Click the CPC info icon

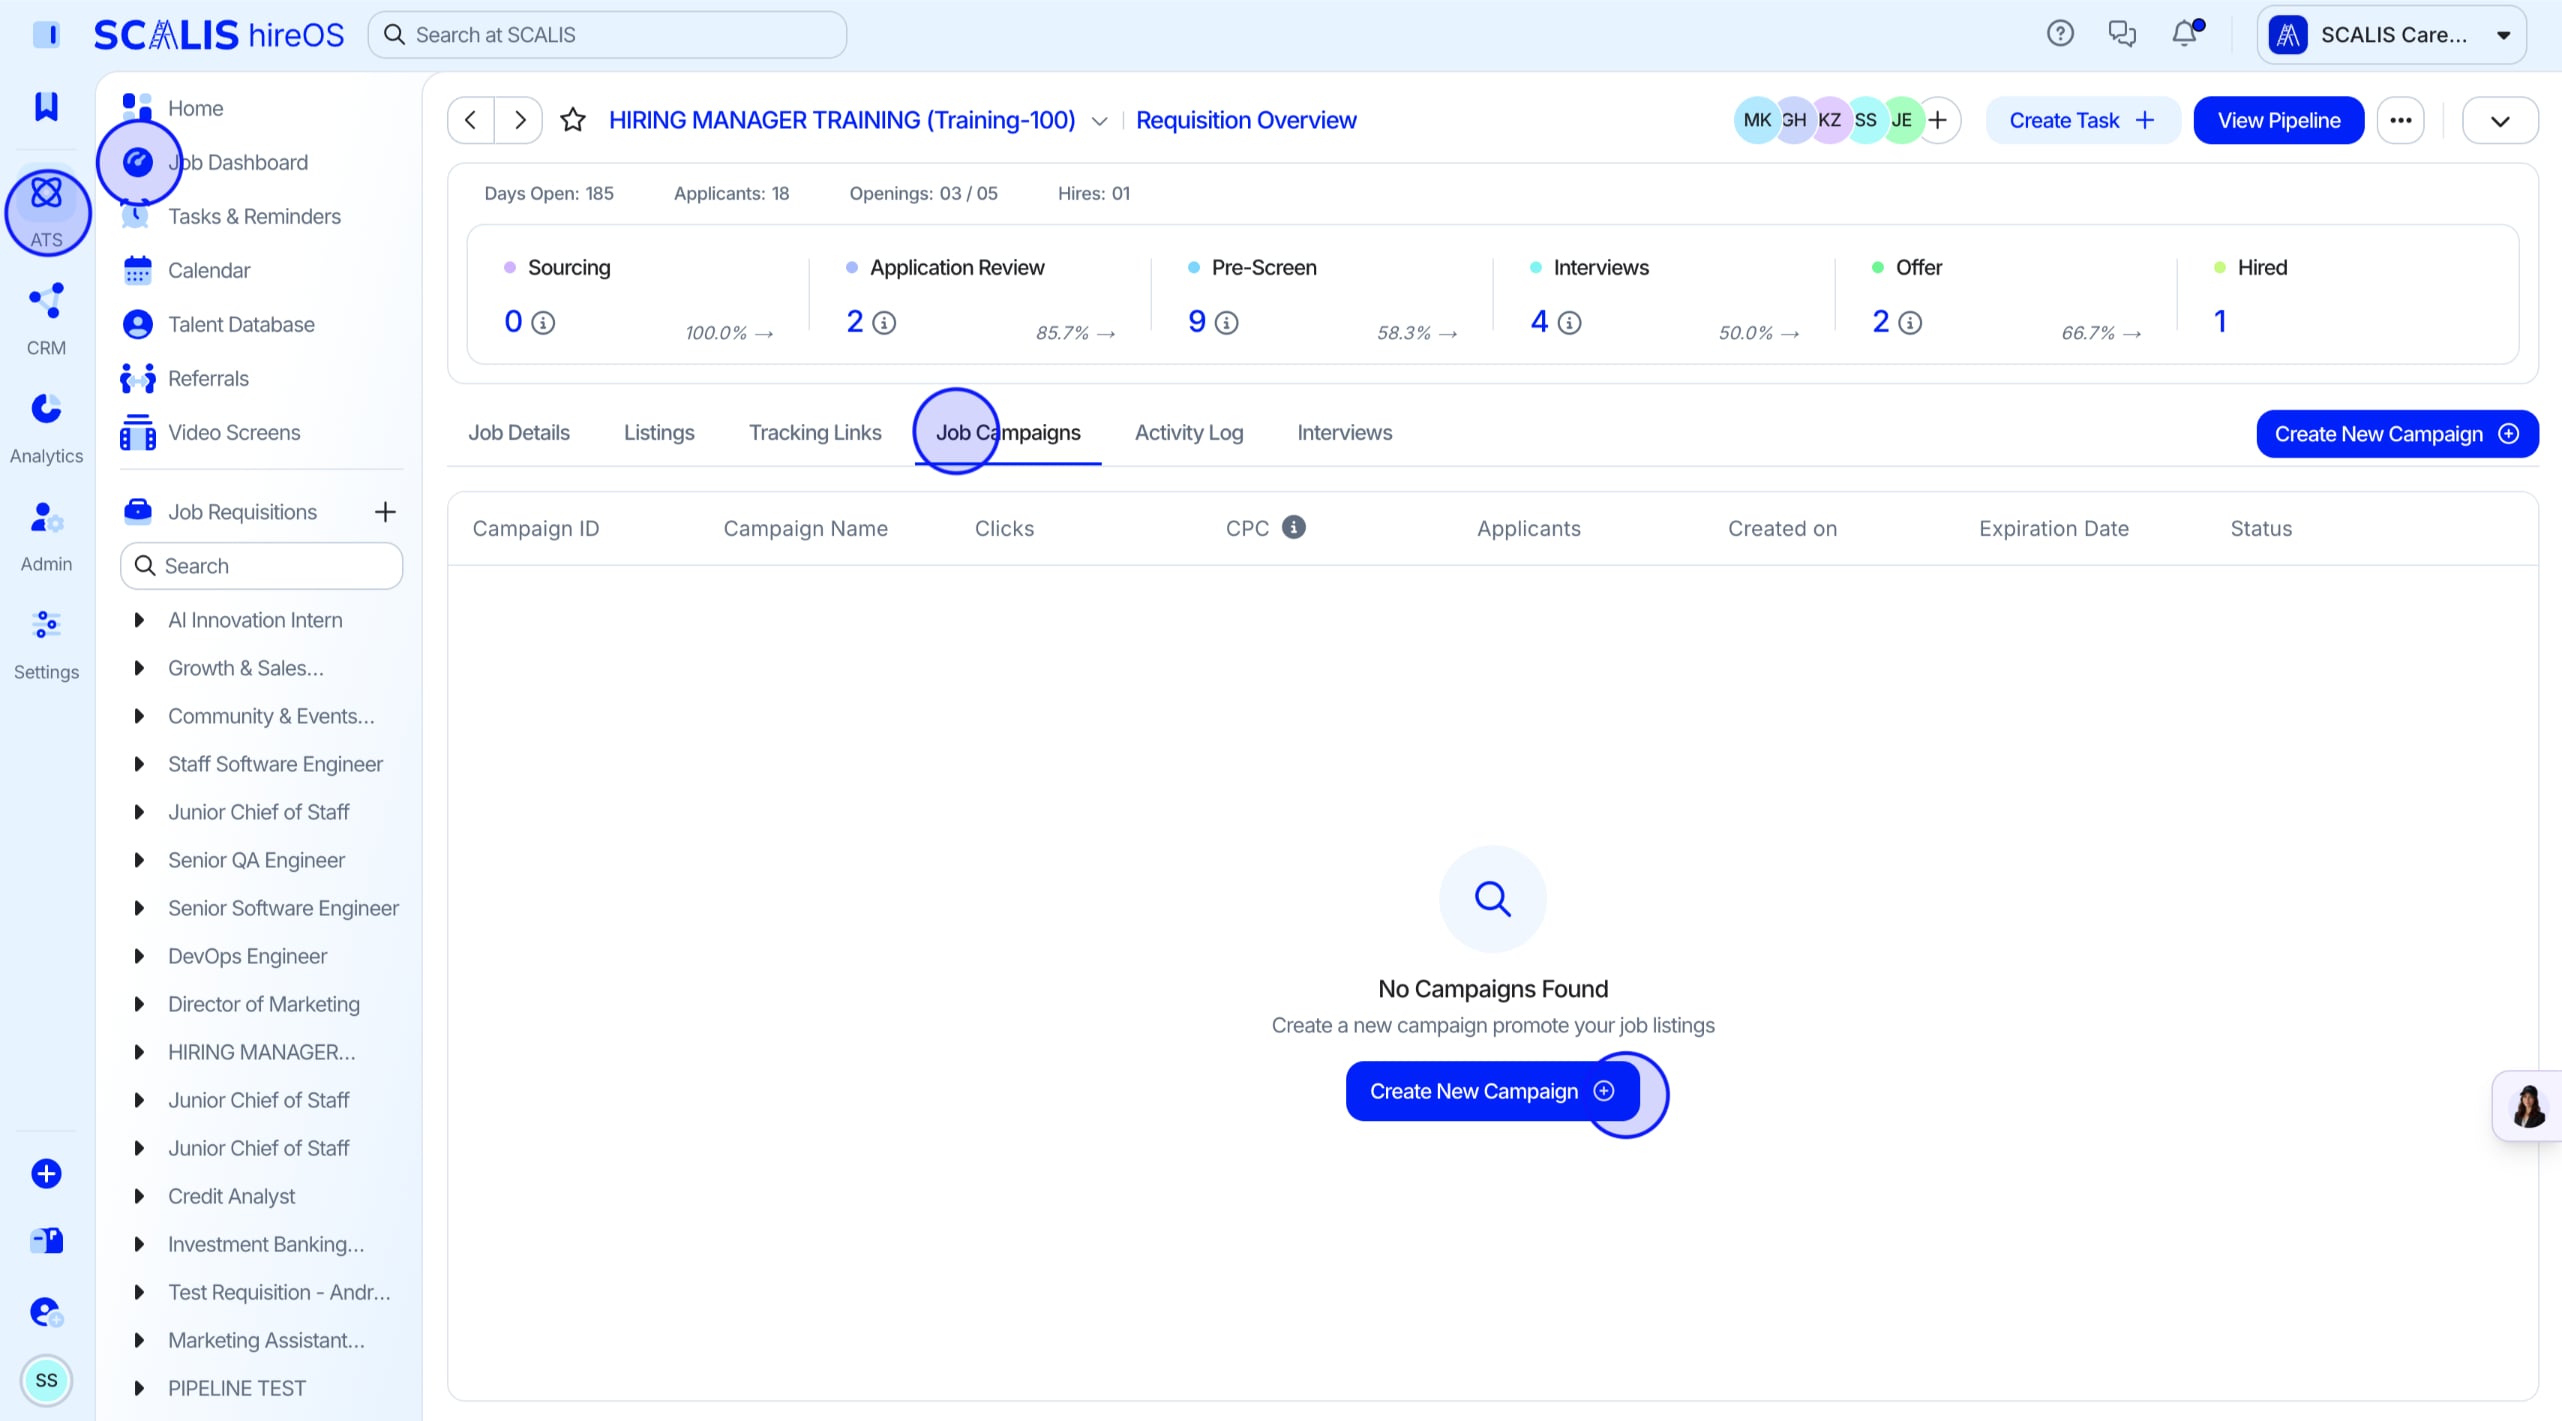point(1294,527)
